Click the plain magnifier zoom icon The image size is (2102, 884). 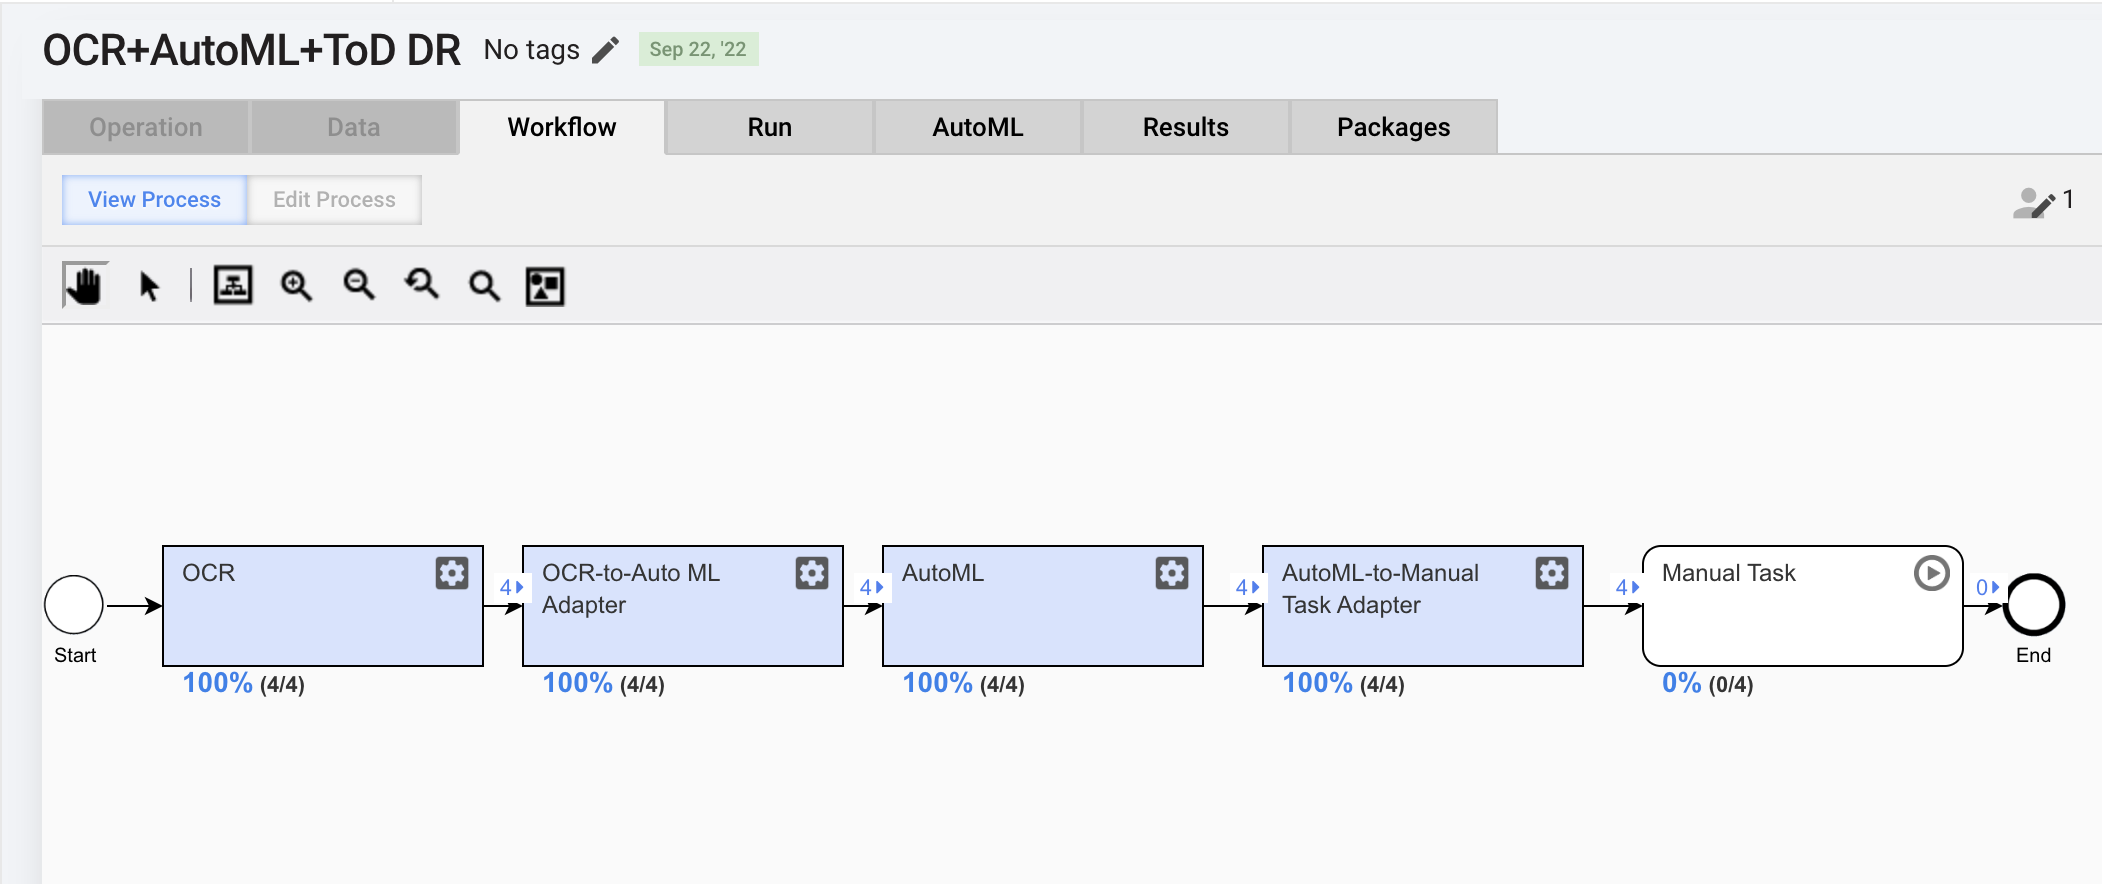tap(484, 287)
